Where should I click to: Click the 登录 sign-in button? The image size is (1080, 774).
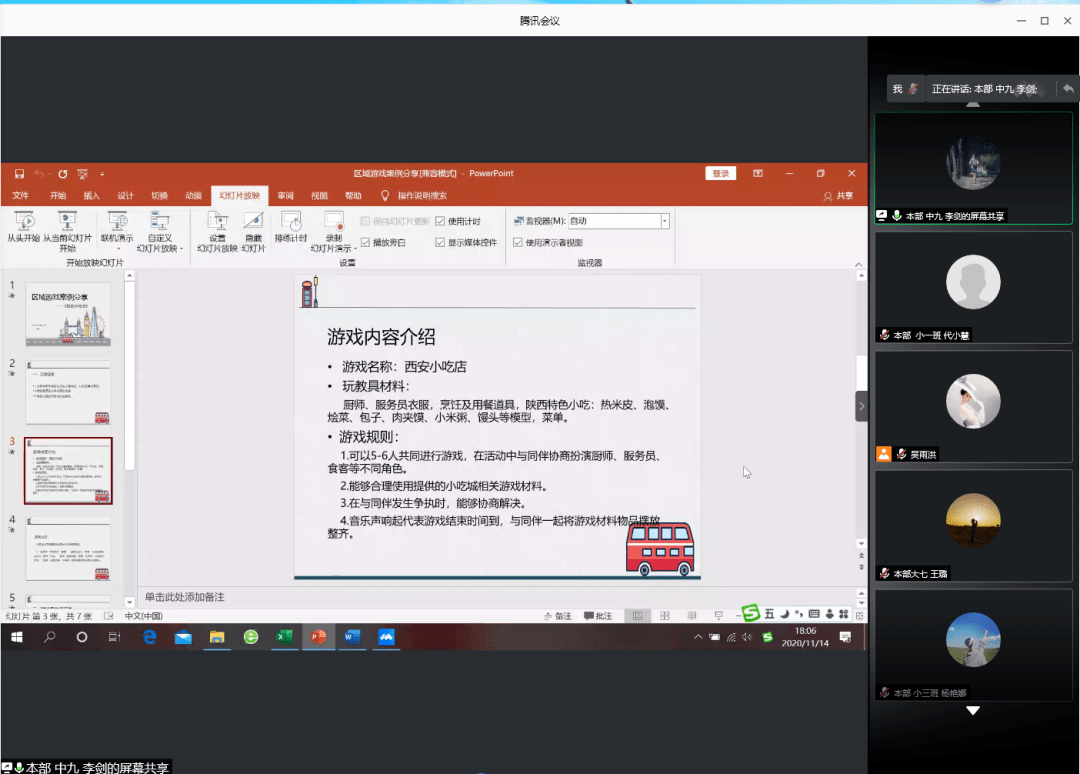click(720, 173)
